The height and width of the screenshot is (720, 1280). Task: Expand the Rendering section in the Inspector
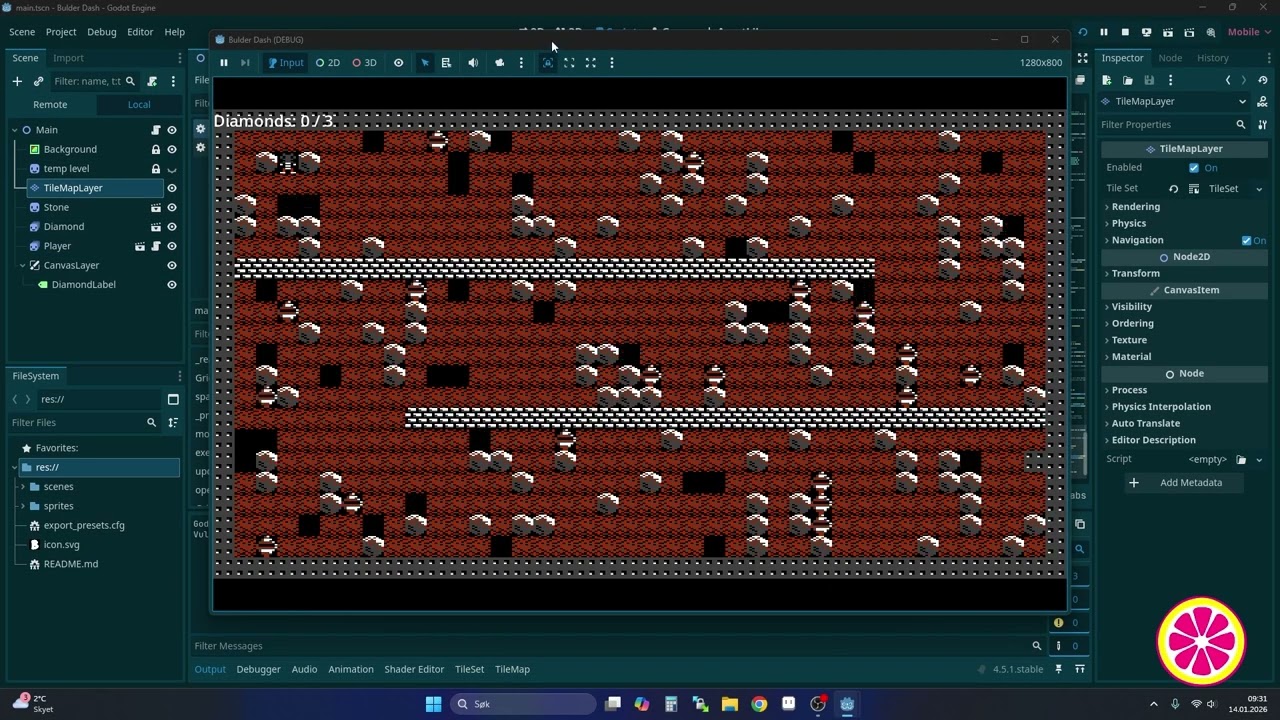tap(1136, 207)
